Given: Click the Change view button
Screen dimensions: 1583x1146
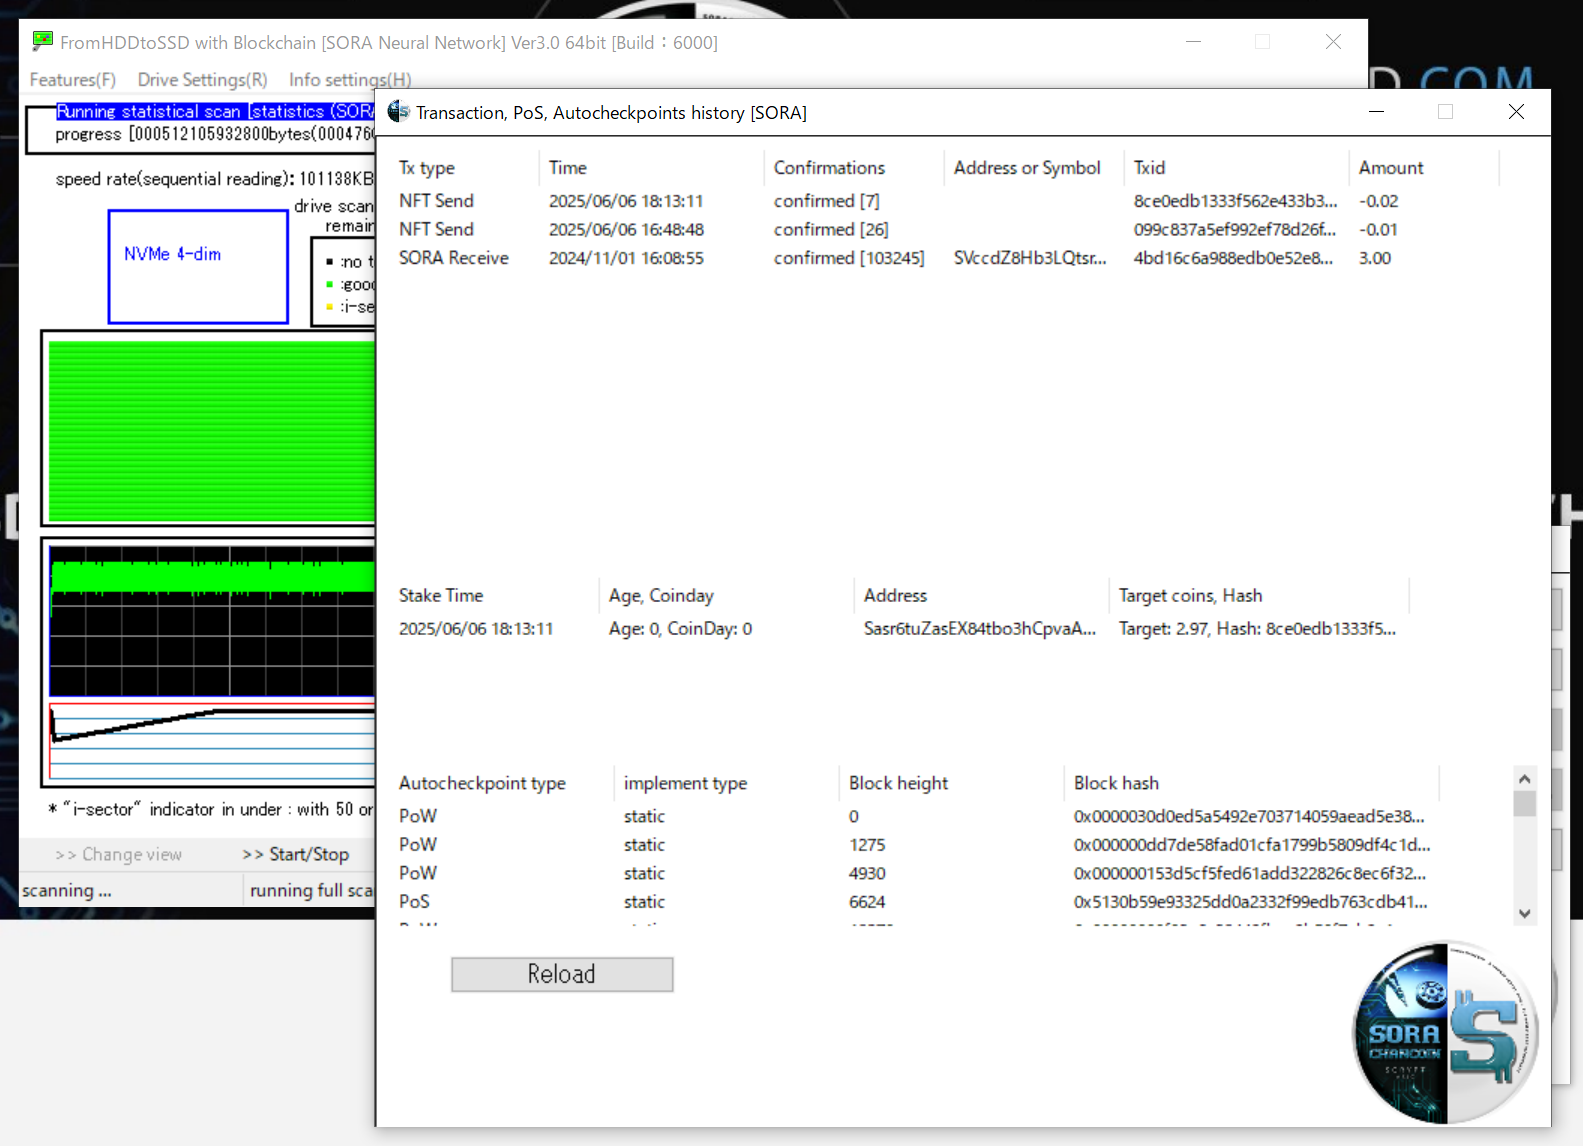Looking at the screenshot, I should click(x=119, y=854).
